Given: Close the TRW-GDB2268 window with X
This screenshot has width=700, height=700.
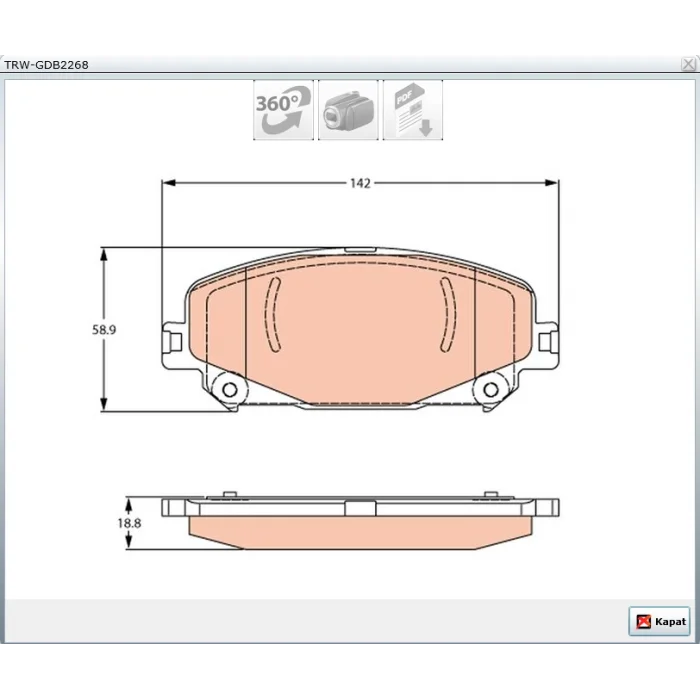Looking at the screenshot, I should (688, 64).
